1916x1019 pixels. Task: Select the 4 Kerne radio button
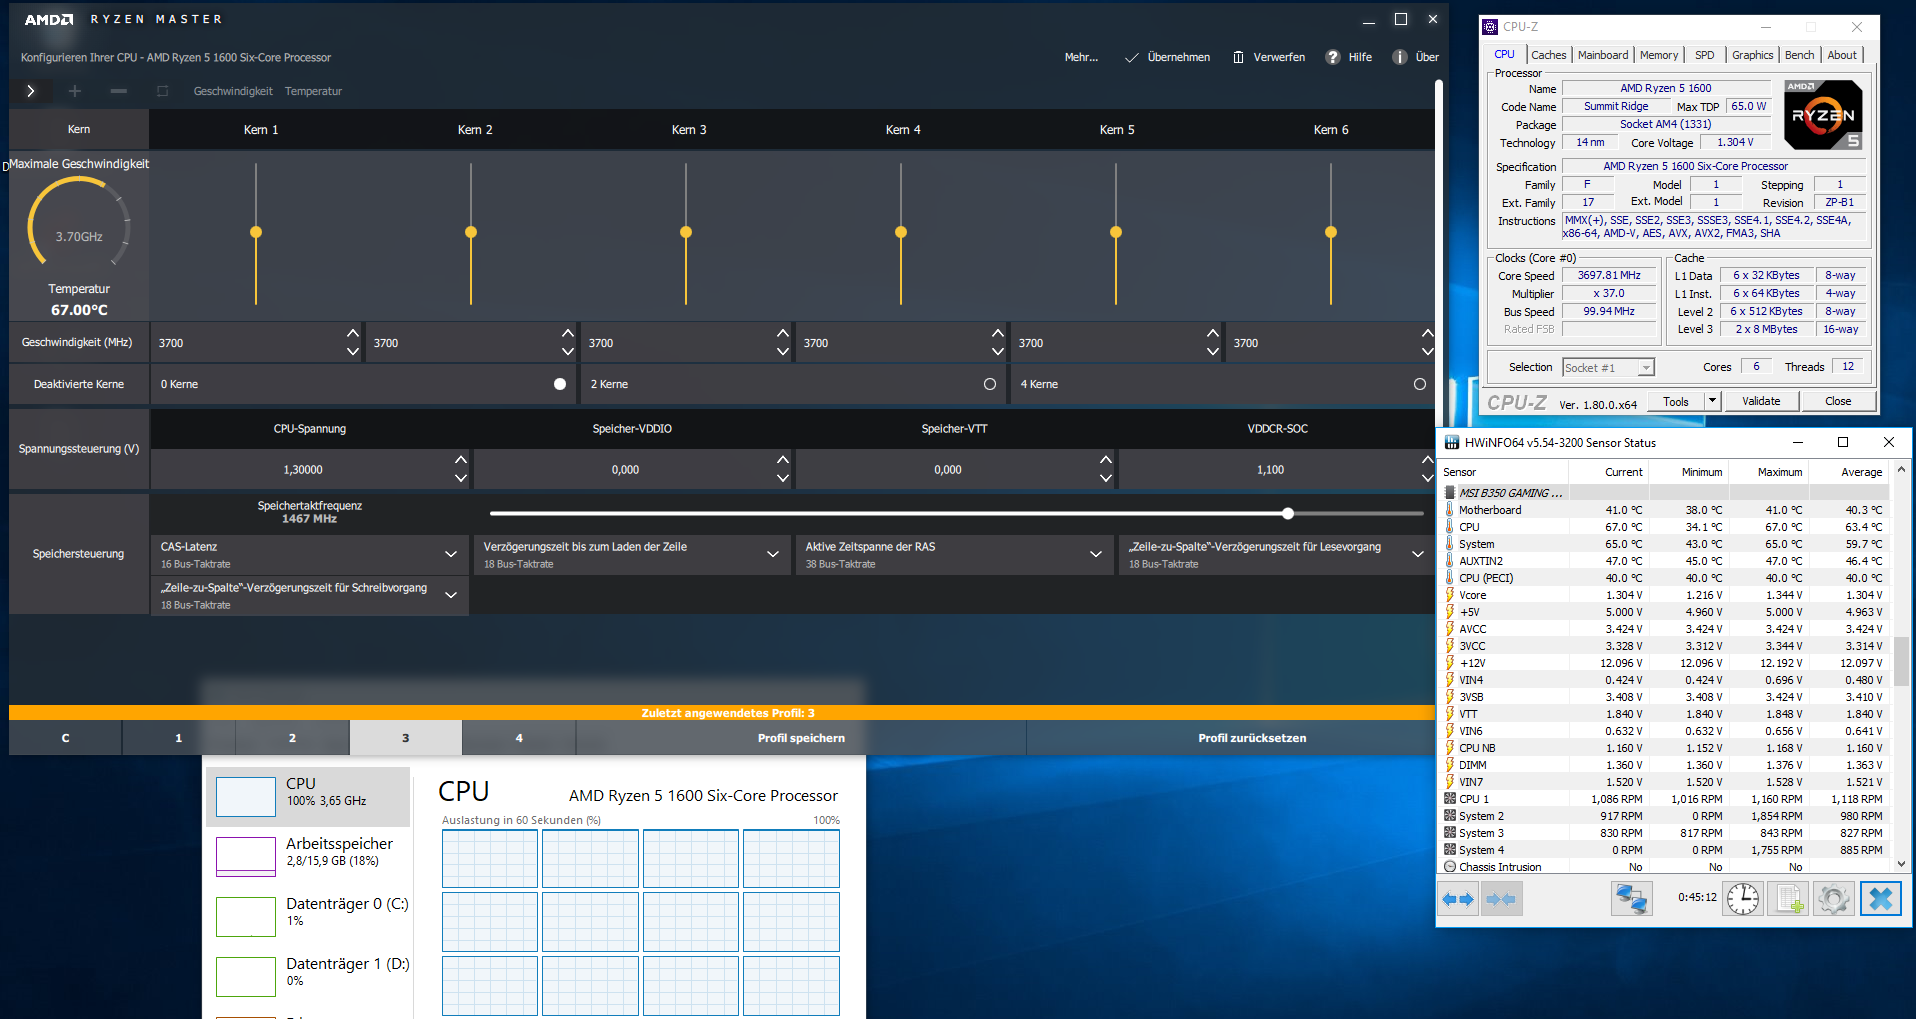coord(1420,384)
